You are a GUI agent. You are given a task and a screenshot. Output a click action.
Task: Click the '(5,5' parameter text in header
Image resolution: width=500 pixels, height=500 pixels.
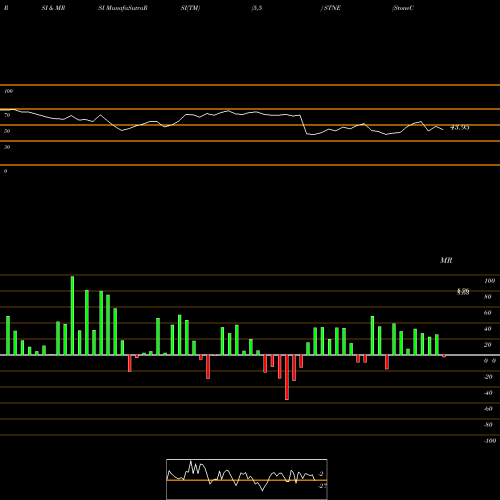[x=257, y=8]
